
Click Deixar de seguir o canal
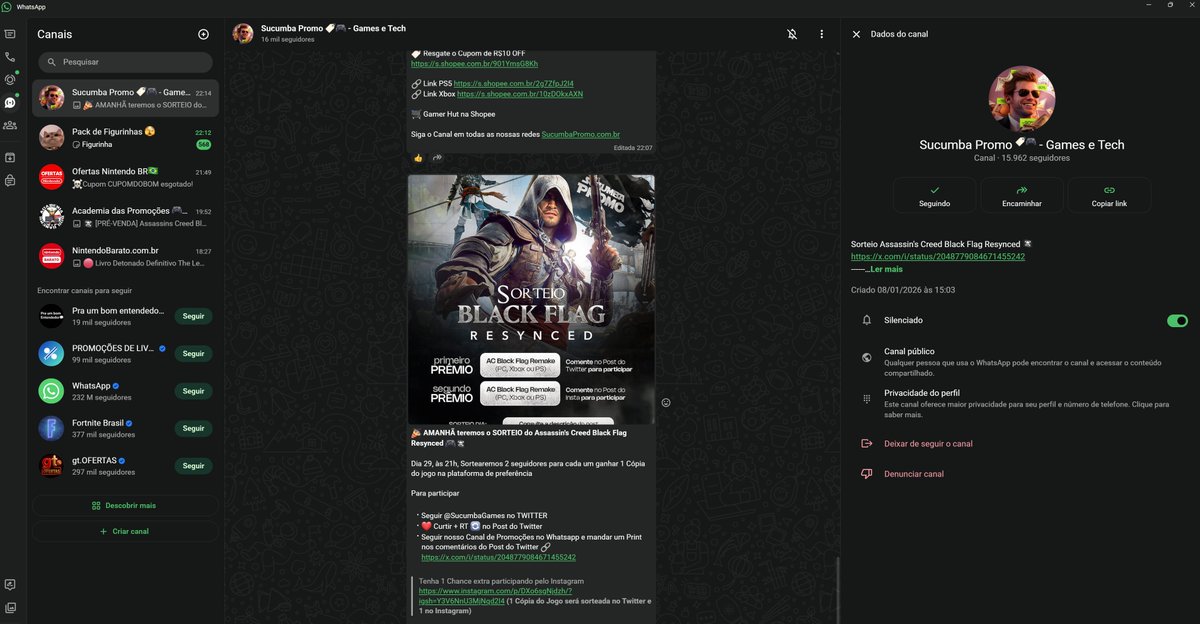click(x=928, y=444)
